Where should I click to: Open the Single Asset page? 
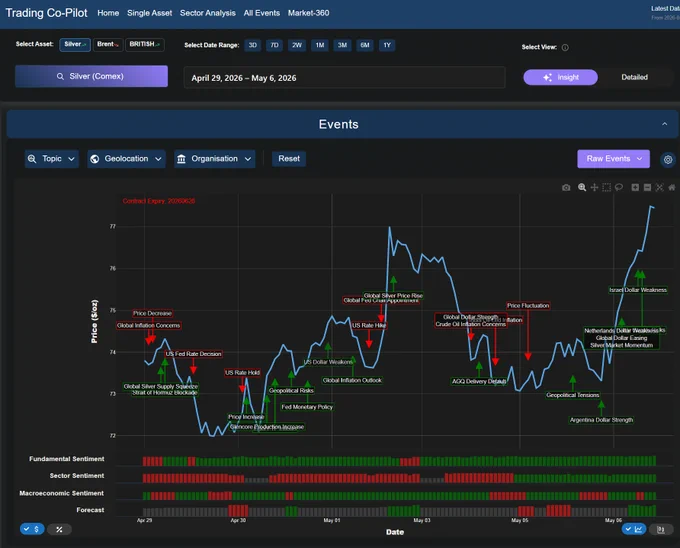point(150,13)
